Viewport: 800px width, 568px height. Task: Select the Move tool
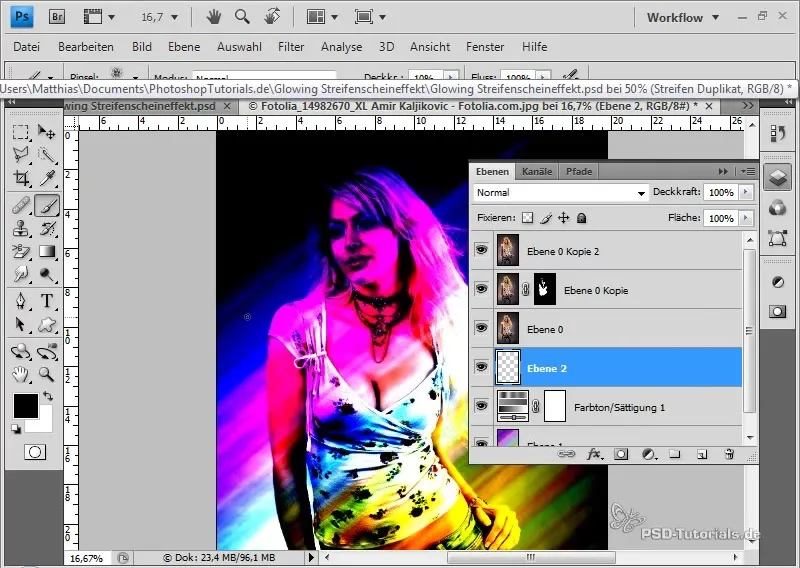coord(47,132)
